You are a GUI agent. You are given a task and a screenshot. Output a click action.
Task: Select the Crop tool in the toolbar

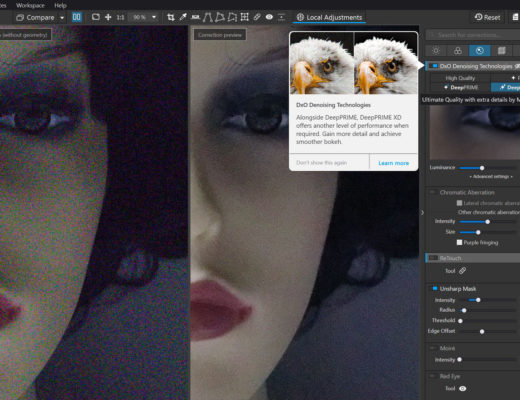[x=171, y=17]
